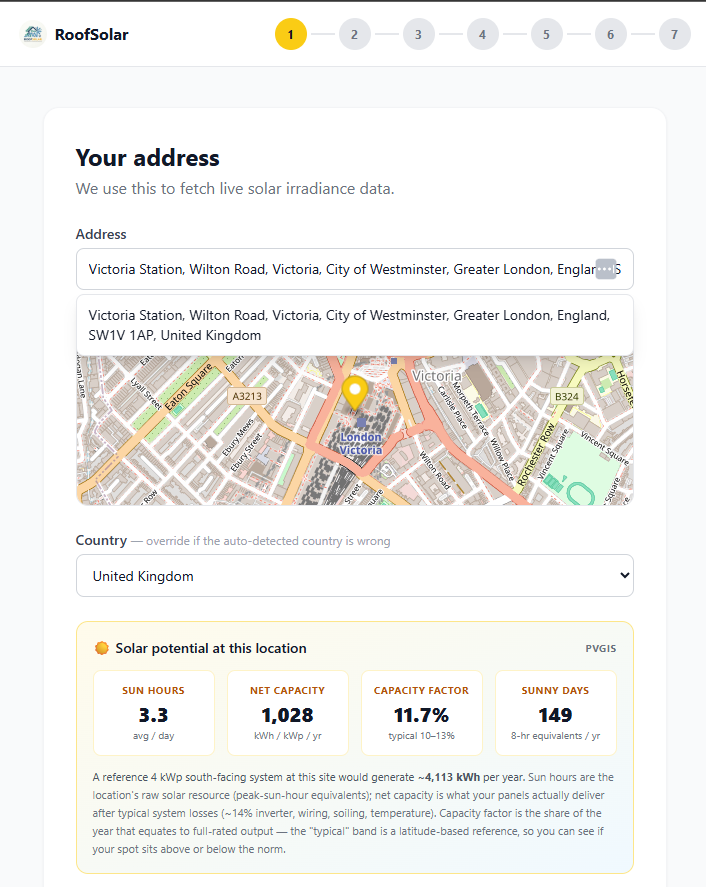The height and width of the screenshot is (887, 706).
Task: Click the 'Your address' heading
Action: tap(148, 158)
